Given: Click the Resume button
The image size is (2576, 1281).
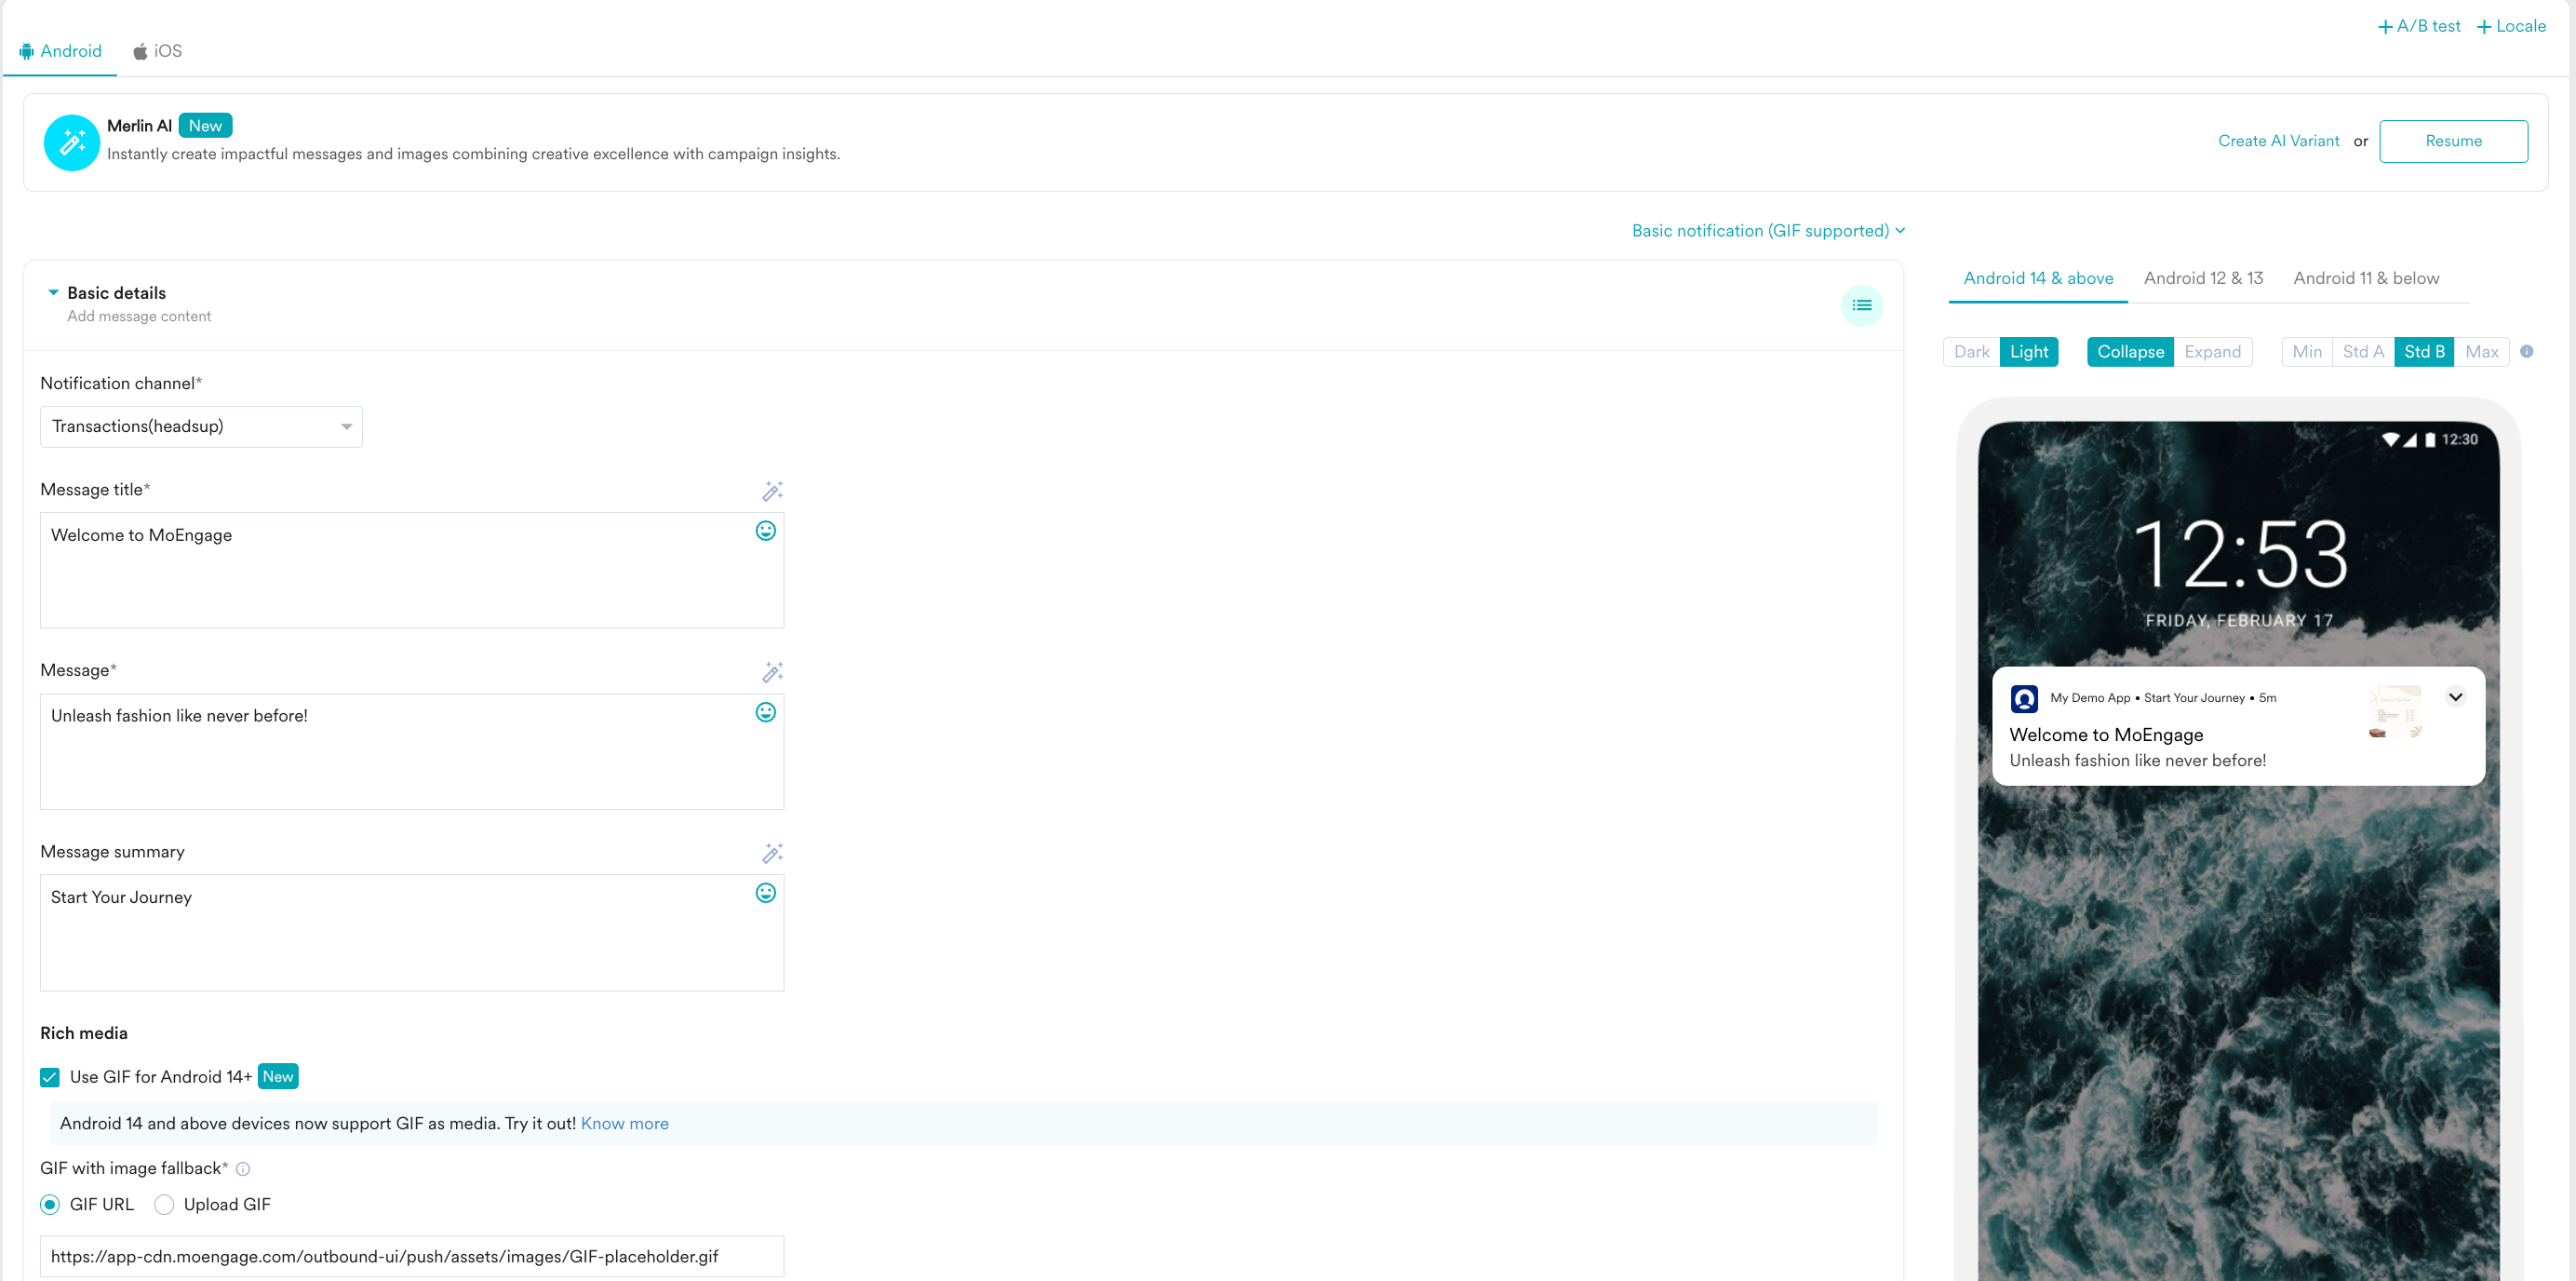Looking at the screenshot, I should (x=2453, y=141).
